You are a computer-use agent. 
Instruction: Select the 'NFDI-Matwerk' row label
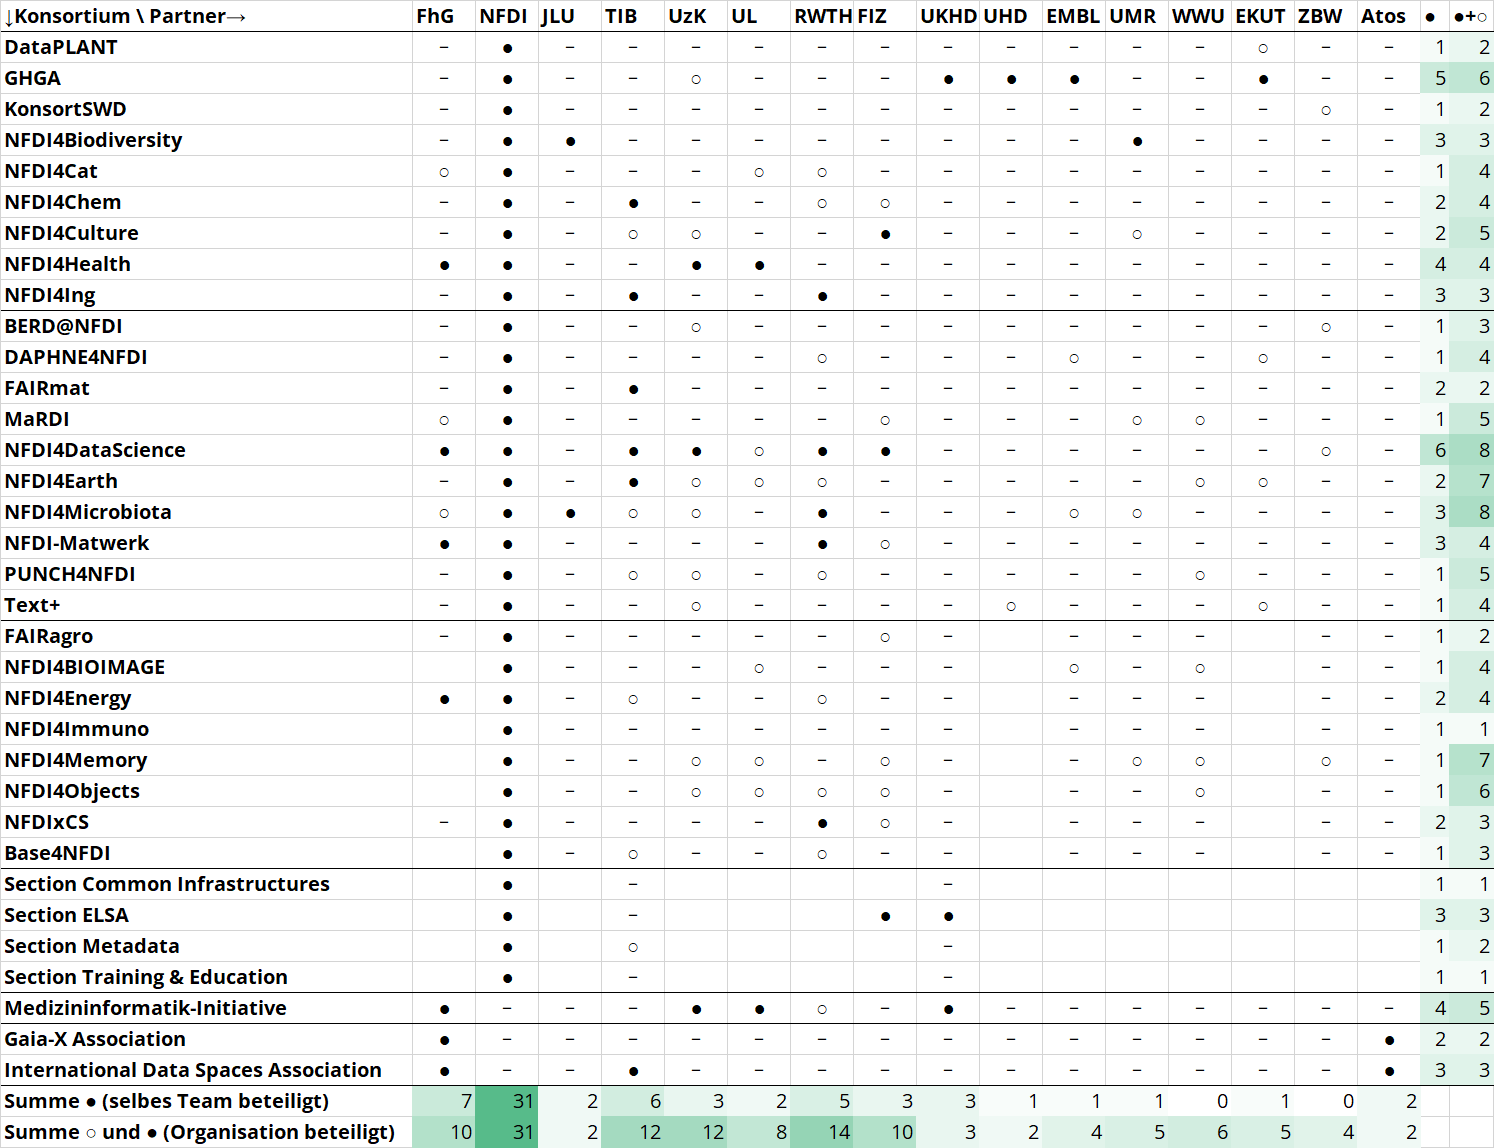coord(77,543)
